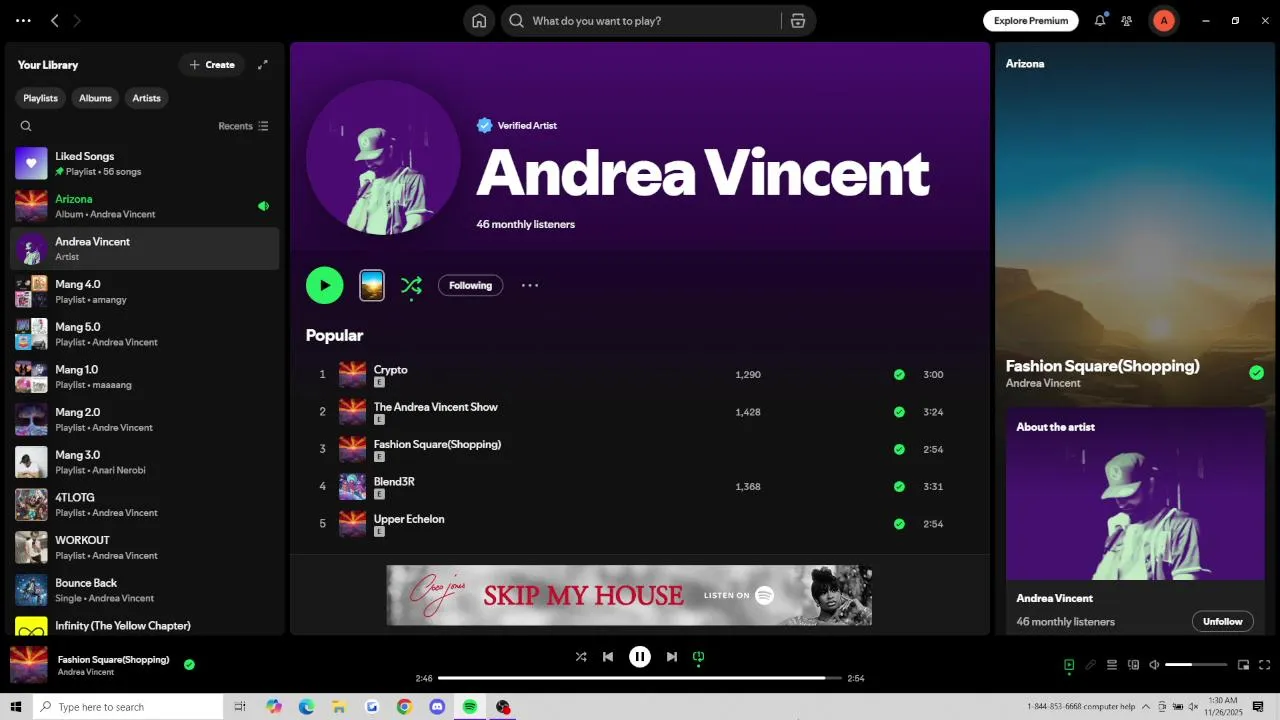
Task: Open the Arizona album in library
Action: point(145,206)
